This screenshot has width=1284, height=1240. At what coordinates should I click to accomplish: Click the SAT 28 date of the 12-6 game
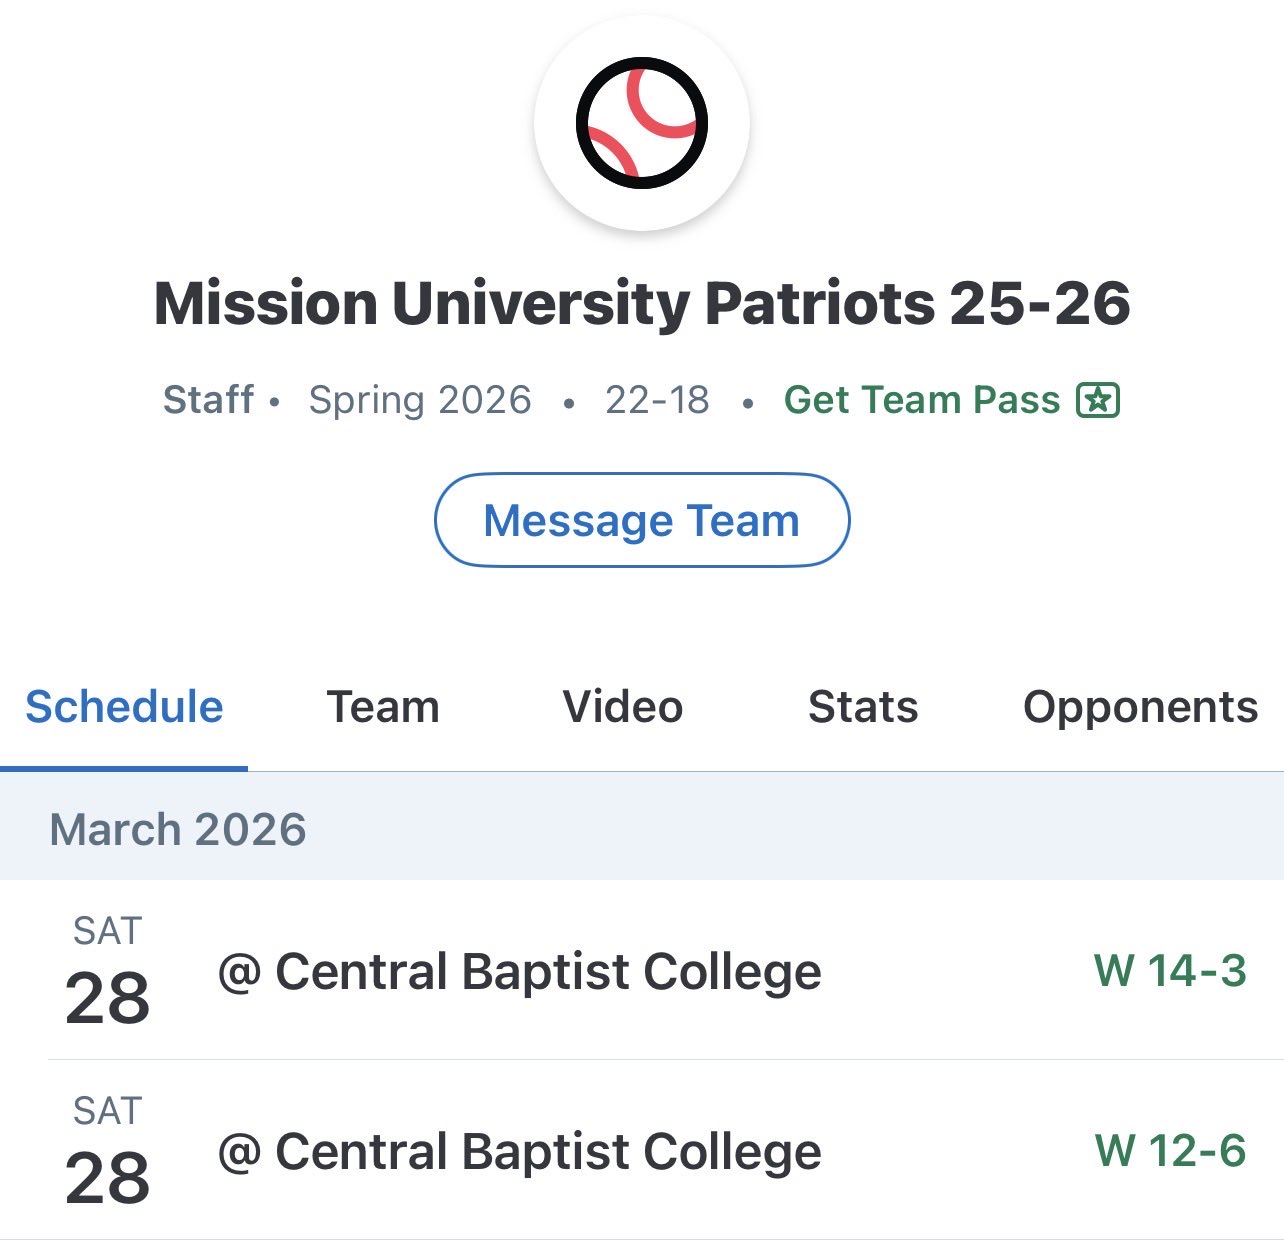(108, 1152)
